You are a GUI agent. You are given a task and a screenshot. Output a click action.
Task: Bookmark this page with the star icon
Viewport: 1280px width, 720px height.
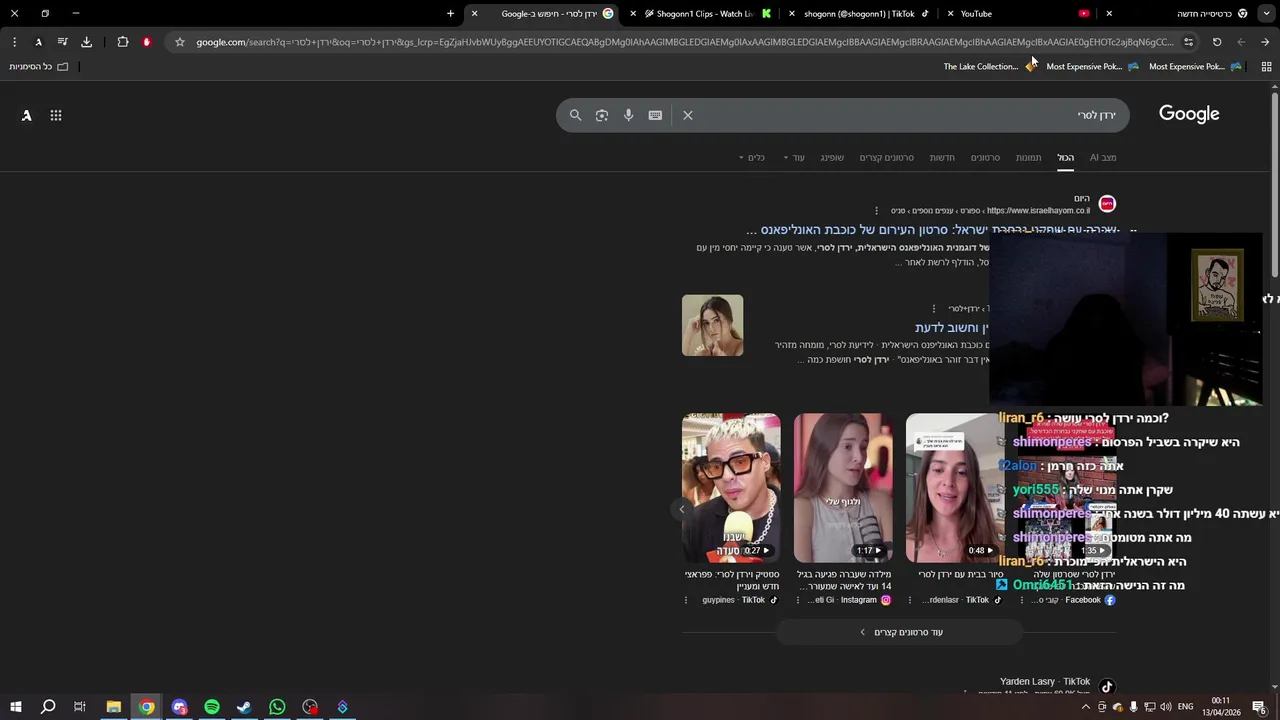179,42
